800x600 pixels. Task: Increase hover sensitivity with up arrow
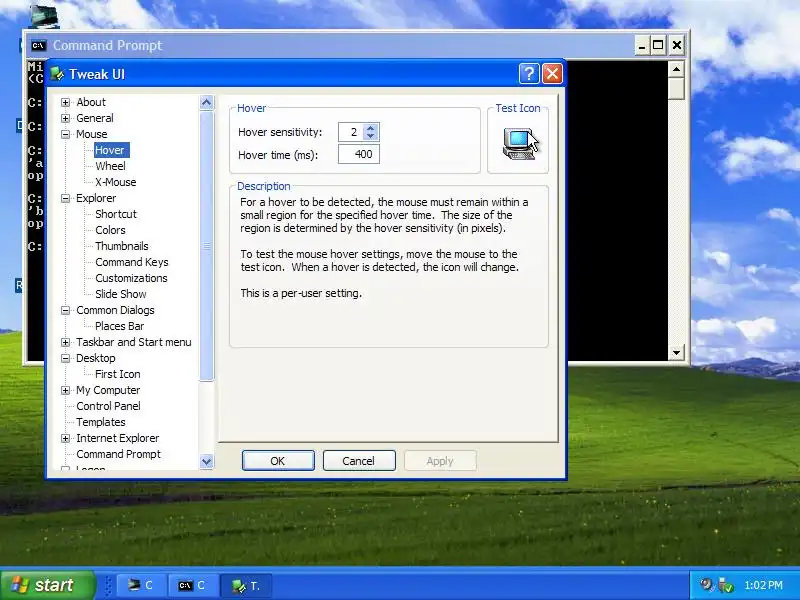371,128
